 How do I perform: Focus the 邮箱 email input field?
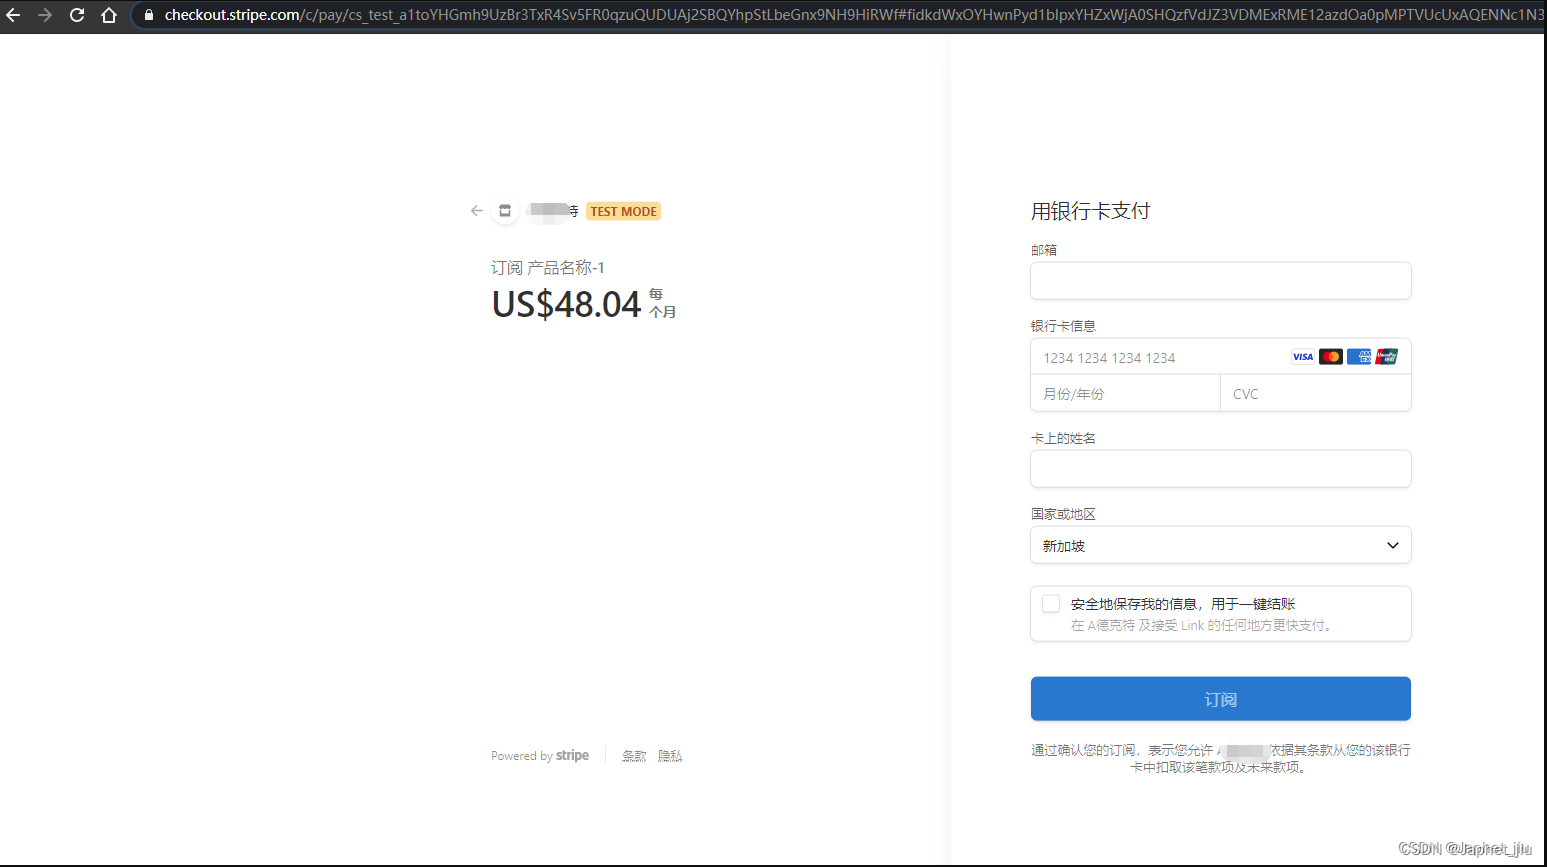1221,281
